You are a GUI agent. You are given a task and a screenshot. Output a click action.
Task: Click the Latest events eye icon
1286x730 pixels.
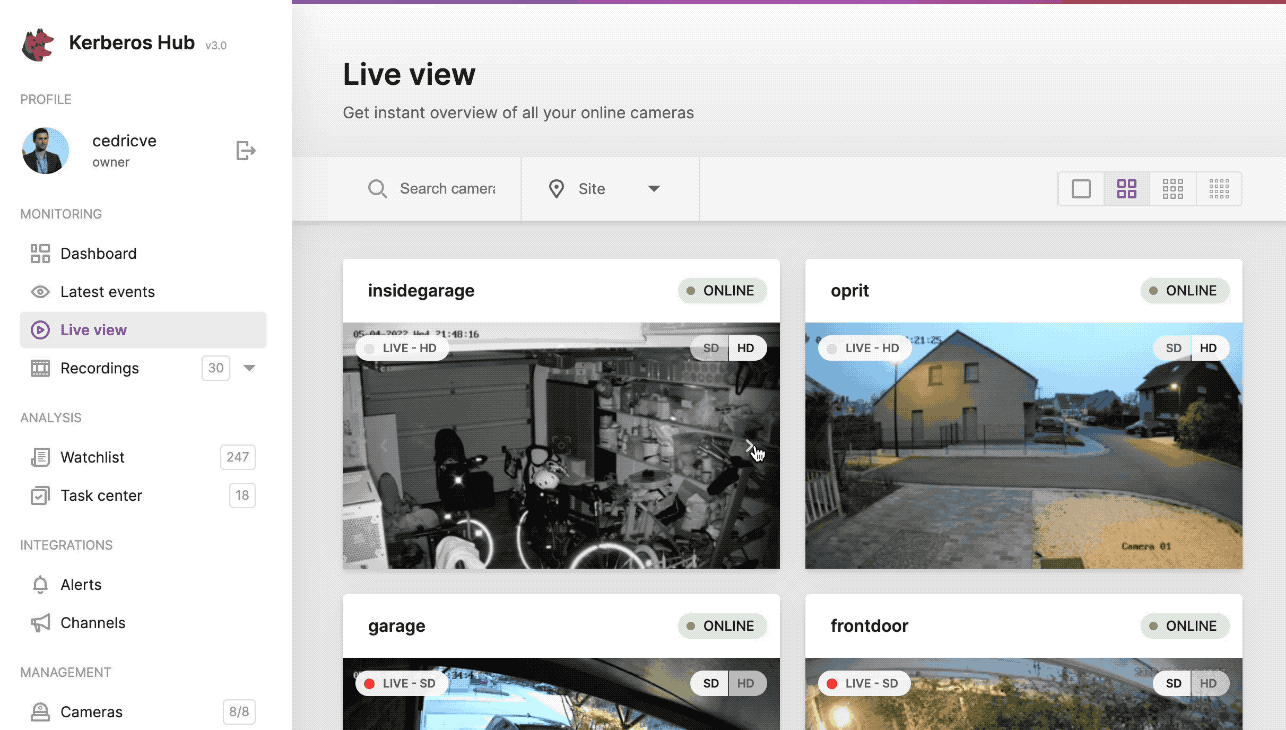[40, 292]
